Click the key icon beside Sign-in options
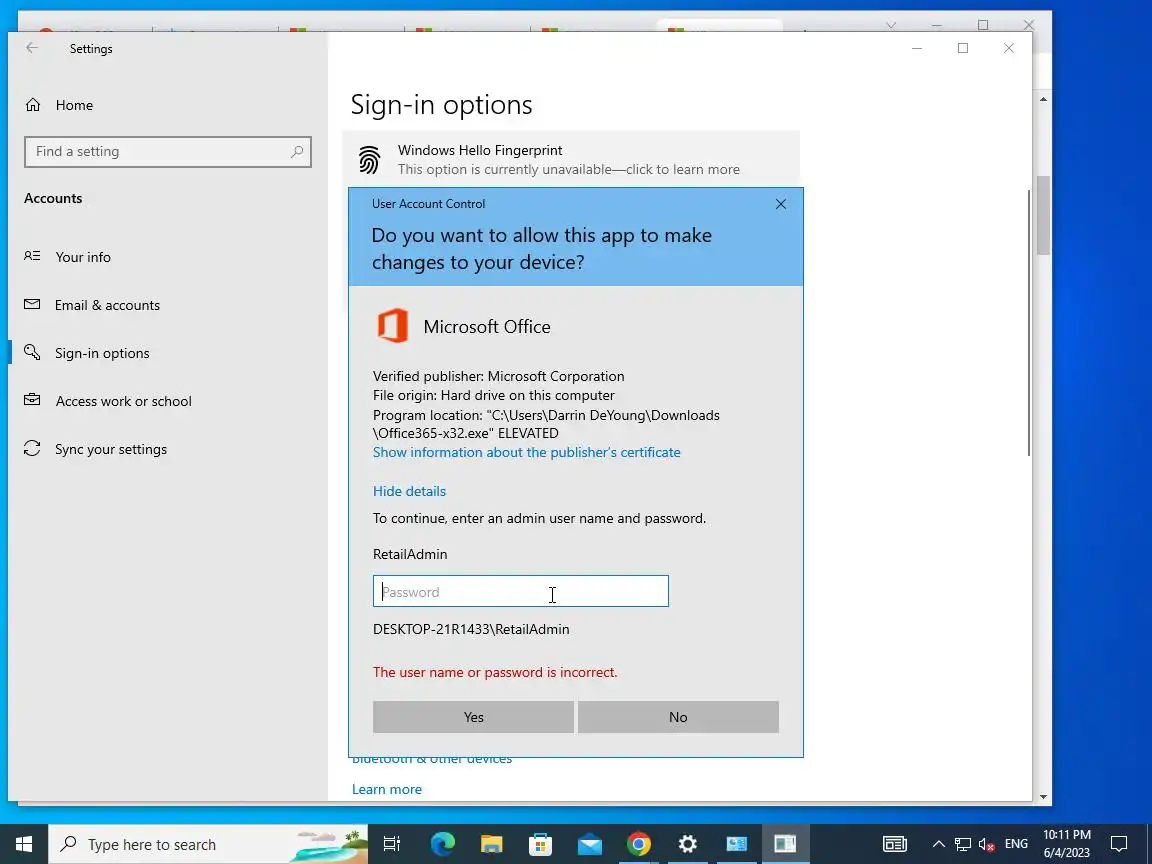1152x864 pixels. 32,352
